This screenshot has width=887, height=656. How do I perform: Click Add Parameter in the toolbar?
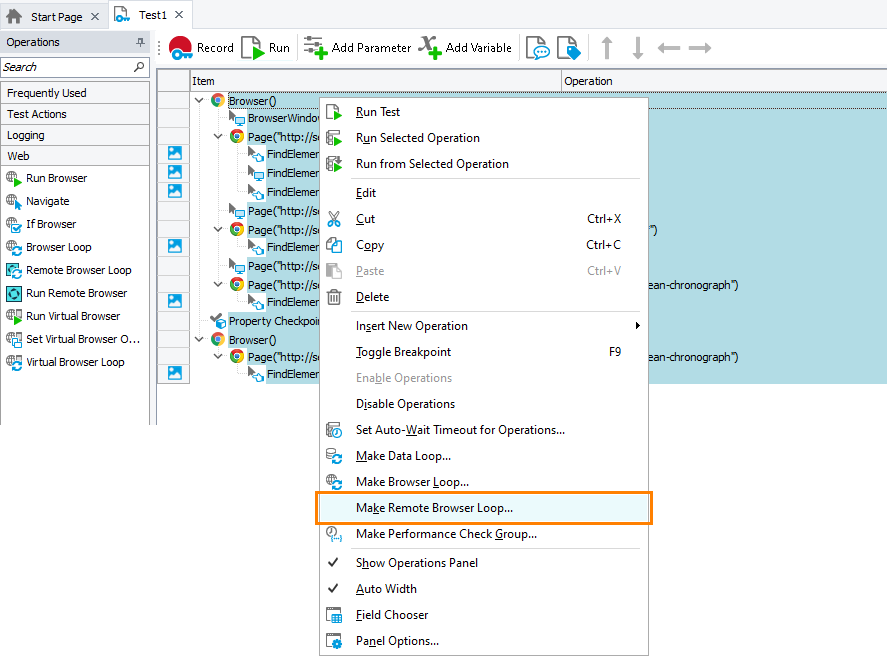(357, 48)
